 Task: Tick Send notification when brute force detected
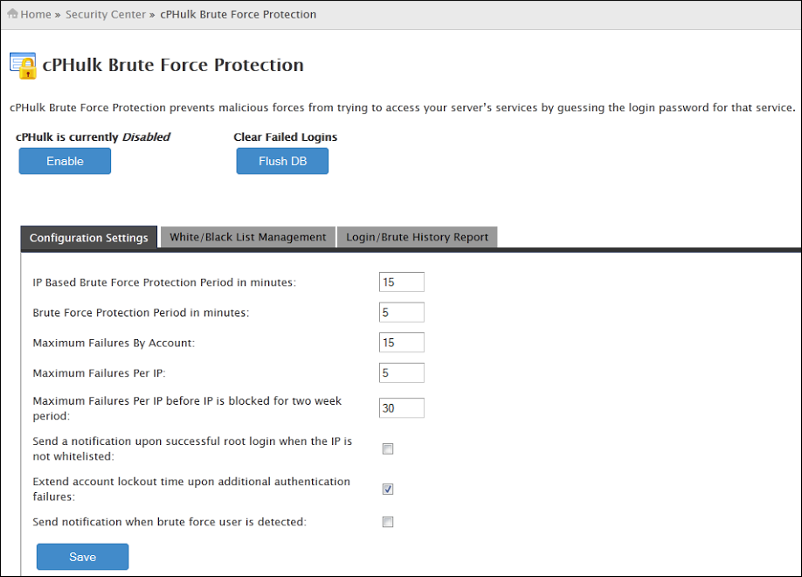pyautogui.click(x=388, y=522)
